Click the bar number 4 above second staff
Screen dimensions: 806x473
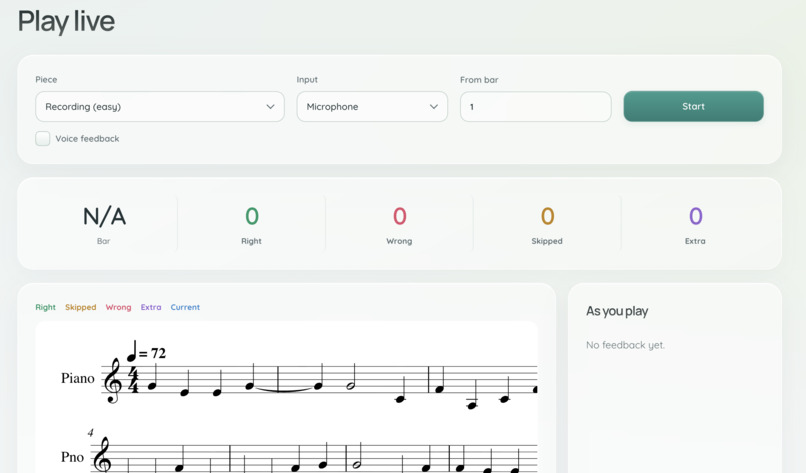click(x=90, y=432)
